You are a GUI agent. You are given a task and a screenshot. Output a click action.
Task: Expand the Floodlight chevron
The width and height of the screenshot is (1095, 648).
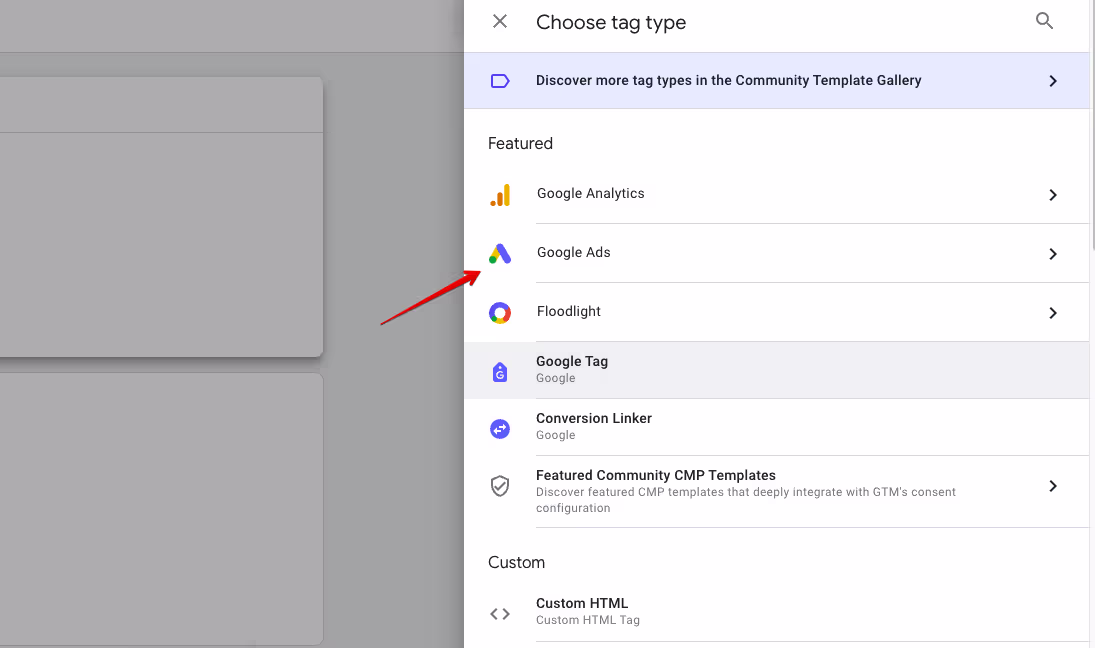coord(1052,313)
